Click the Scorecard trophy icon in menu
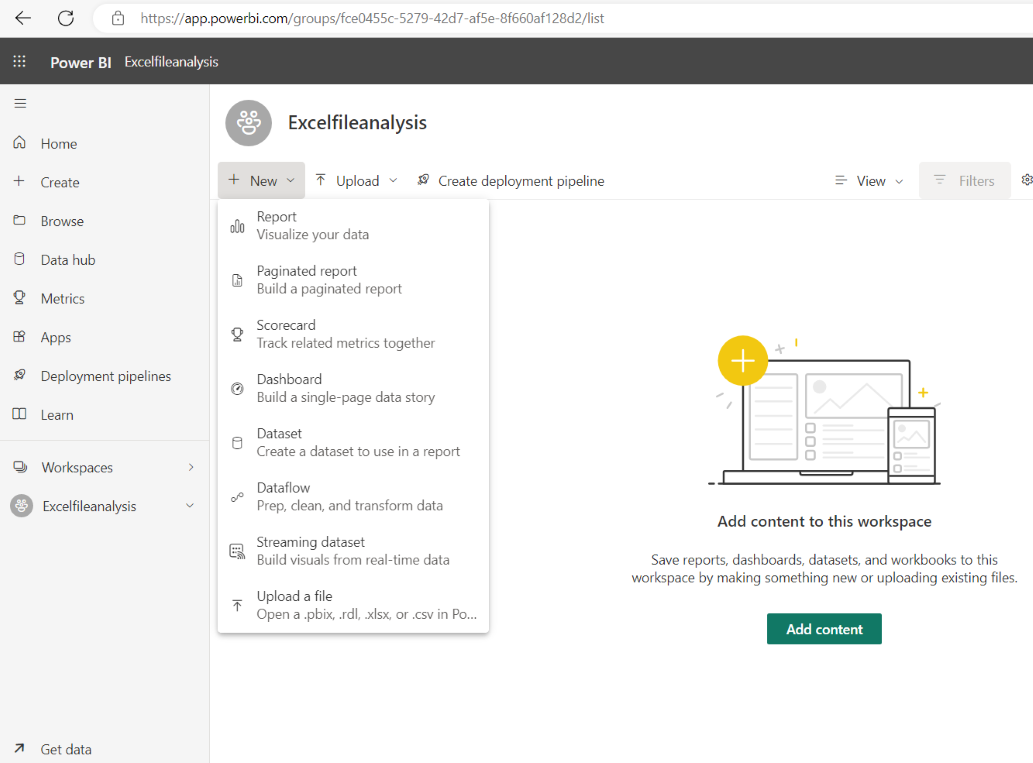Screen dimensions: 1033x763 [x=237, y=335]
